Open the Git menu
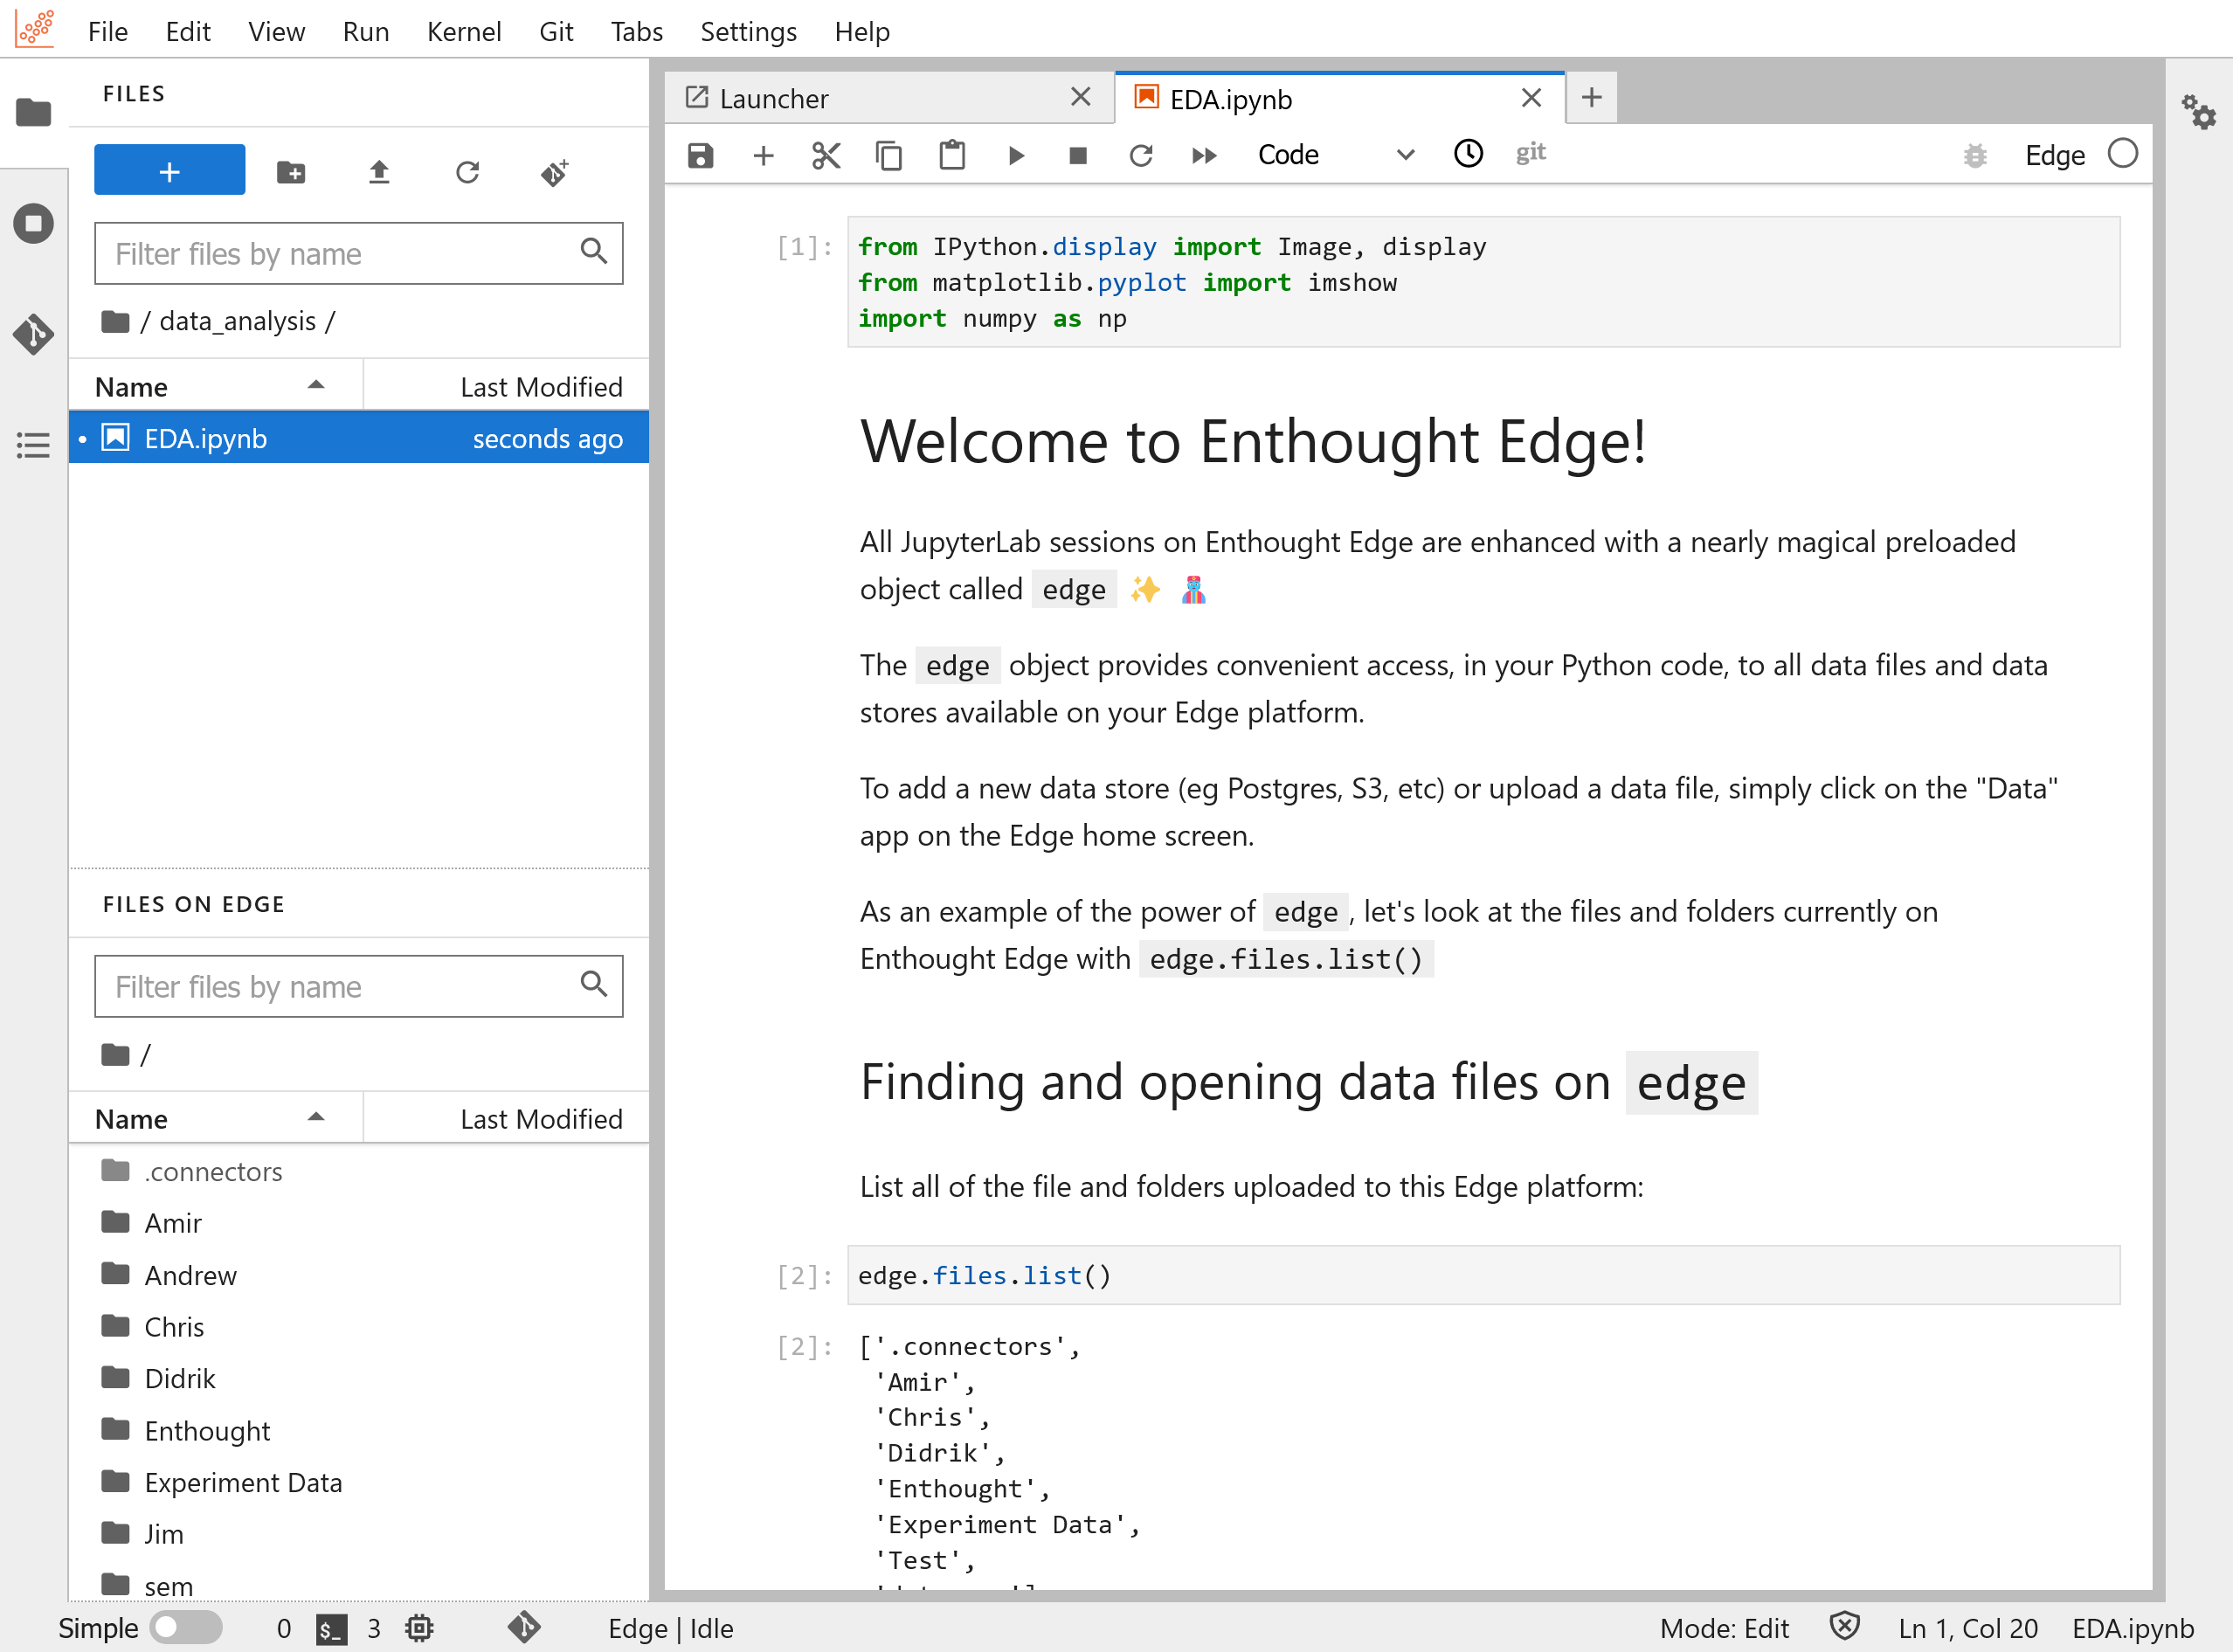This screenshot has height=1652, width=2233. pos(556,31)
